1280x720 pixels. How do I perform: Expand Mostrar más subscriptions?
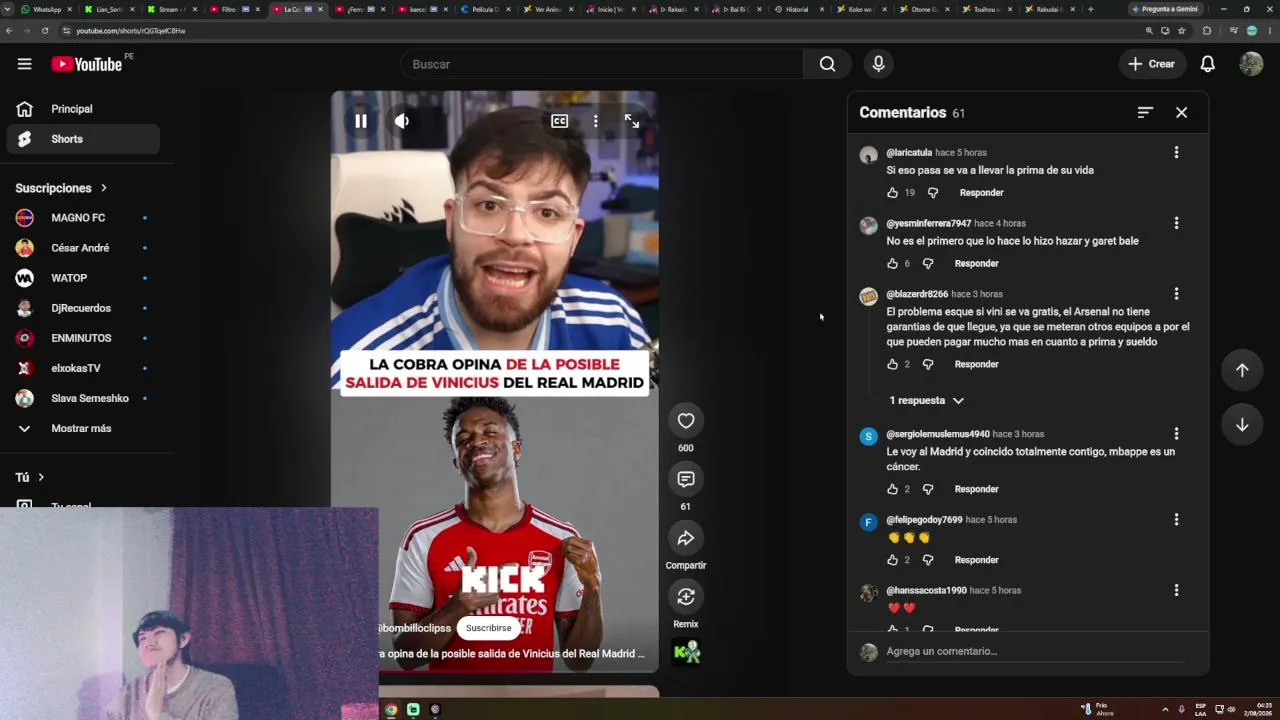83,428
